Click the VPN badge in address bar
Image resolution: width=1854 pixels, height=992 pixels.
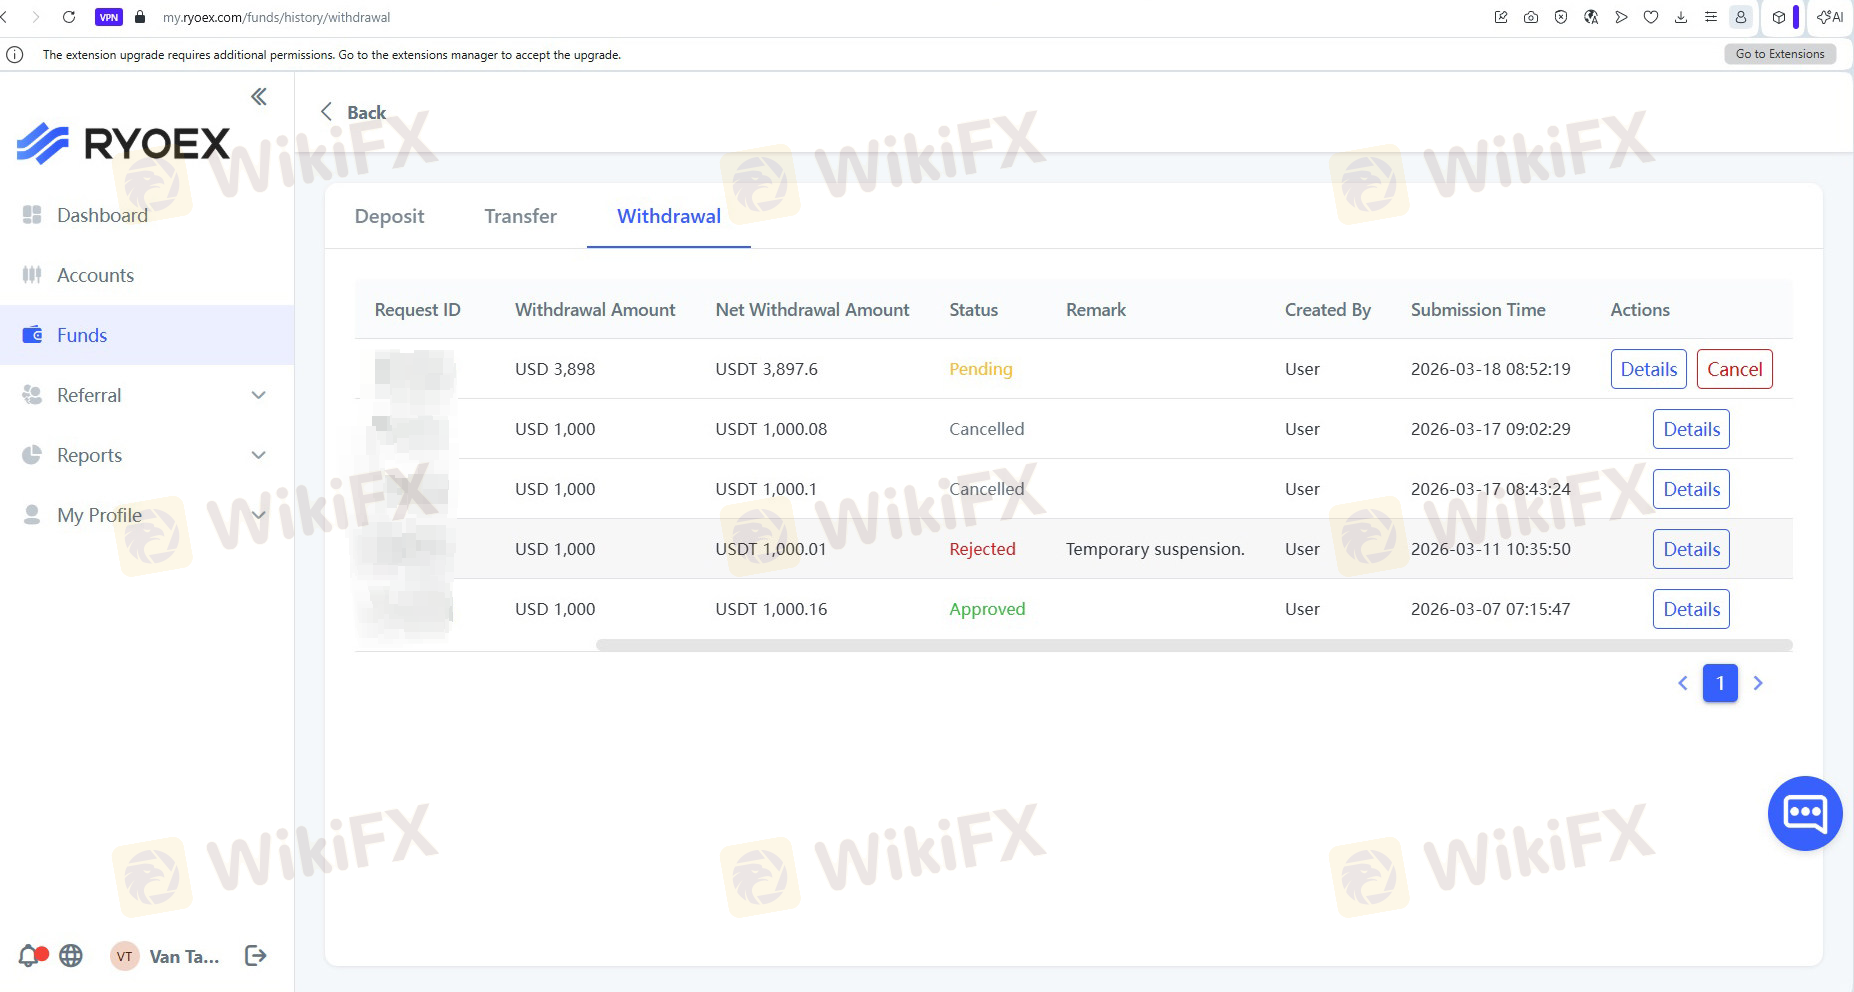click(x=108, y=17)
